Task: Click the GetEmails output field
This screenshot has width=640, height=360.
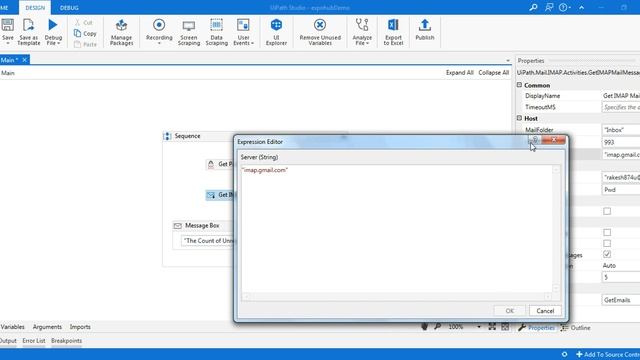Action: click(x=621, y=300)
